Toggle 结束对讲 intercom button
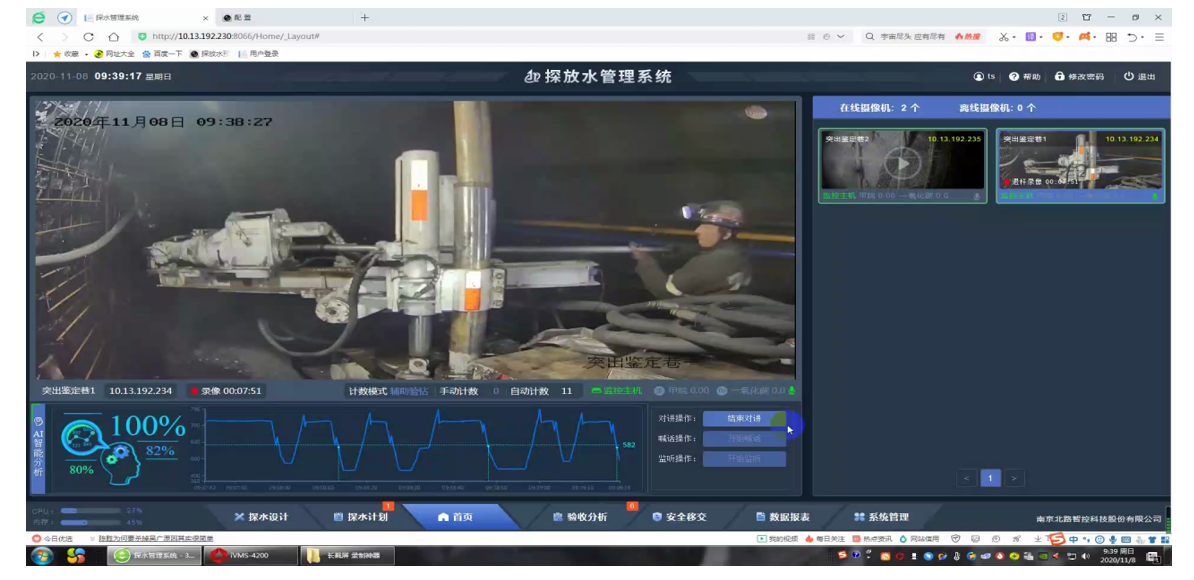 [x=743, y=418]
